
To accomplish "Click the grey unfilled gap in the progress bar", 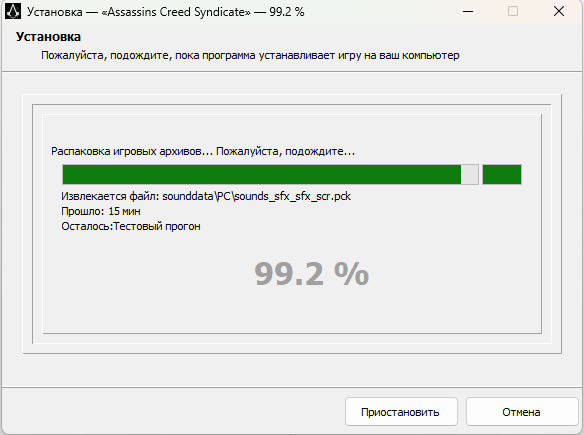I will (x=470, y=175).
